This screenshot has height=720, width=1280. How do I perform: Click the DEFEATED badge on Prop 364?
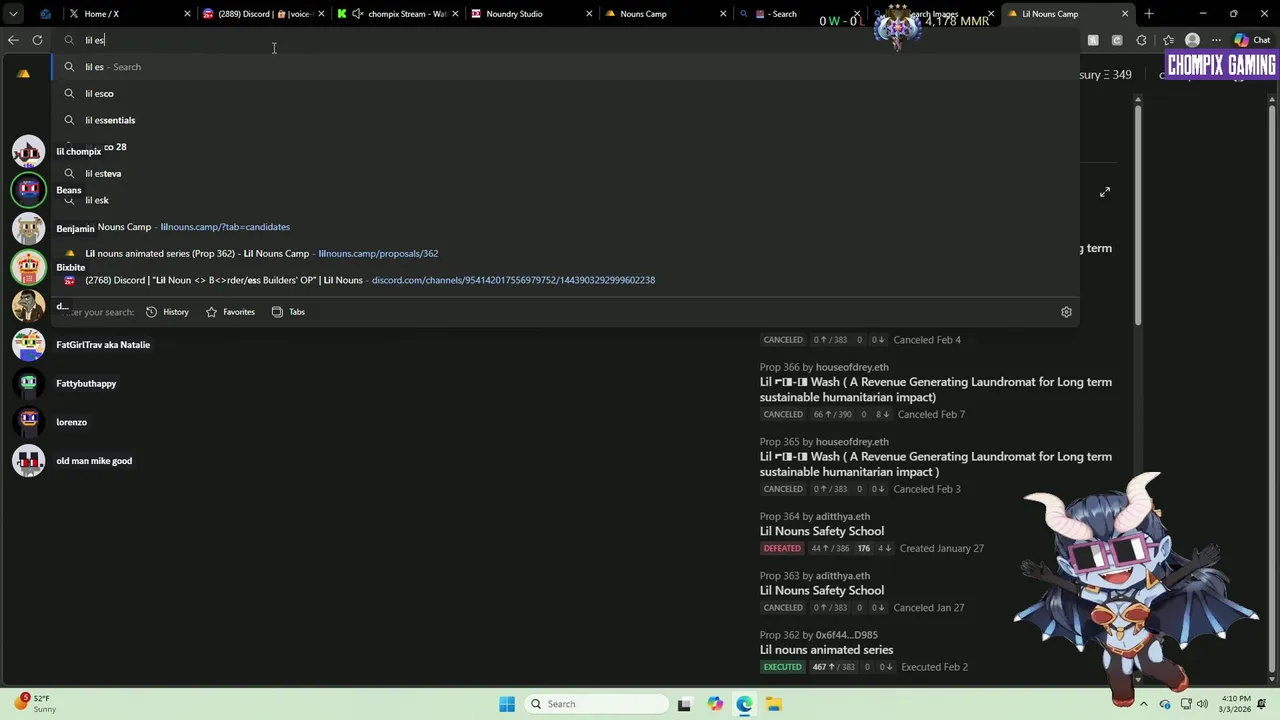[782, 548]
